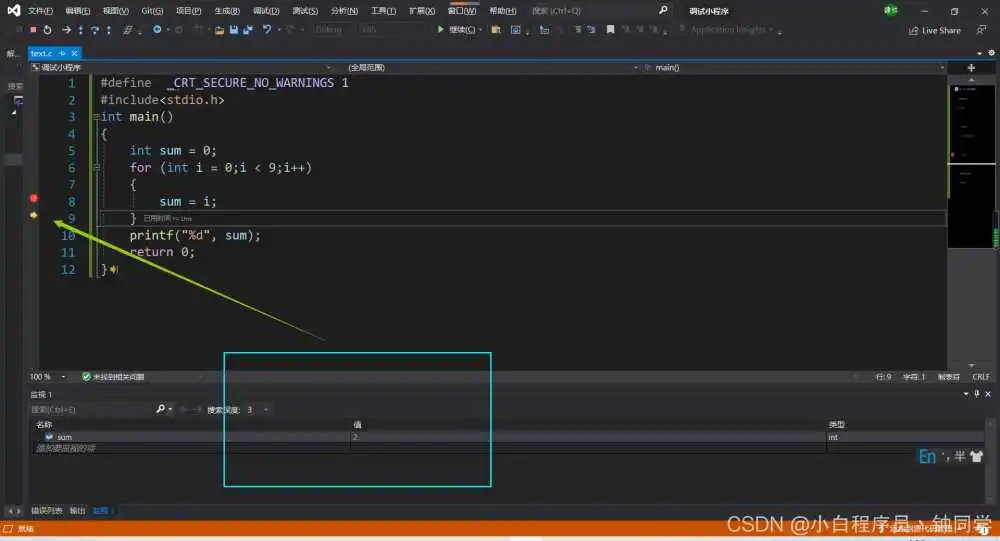The width and height of the screenshot is (1000, 541).
Task: Click the Step Over icon
Action: (94, 30)
